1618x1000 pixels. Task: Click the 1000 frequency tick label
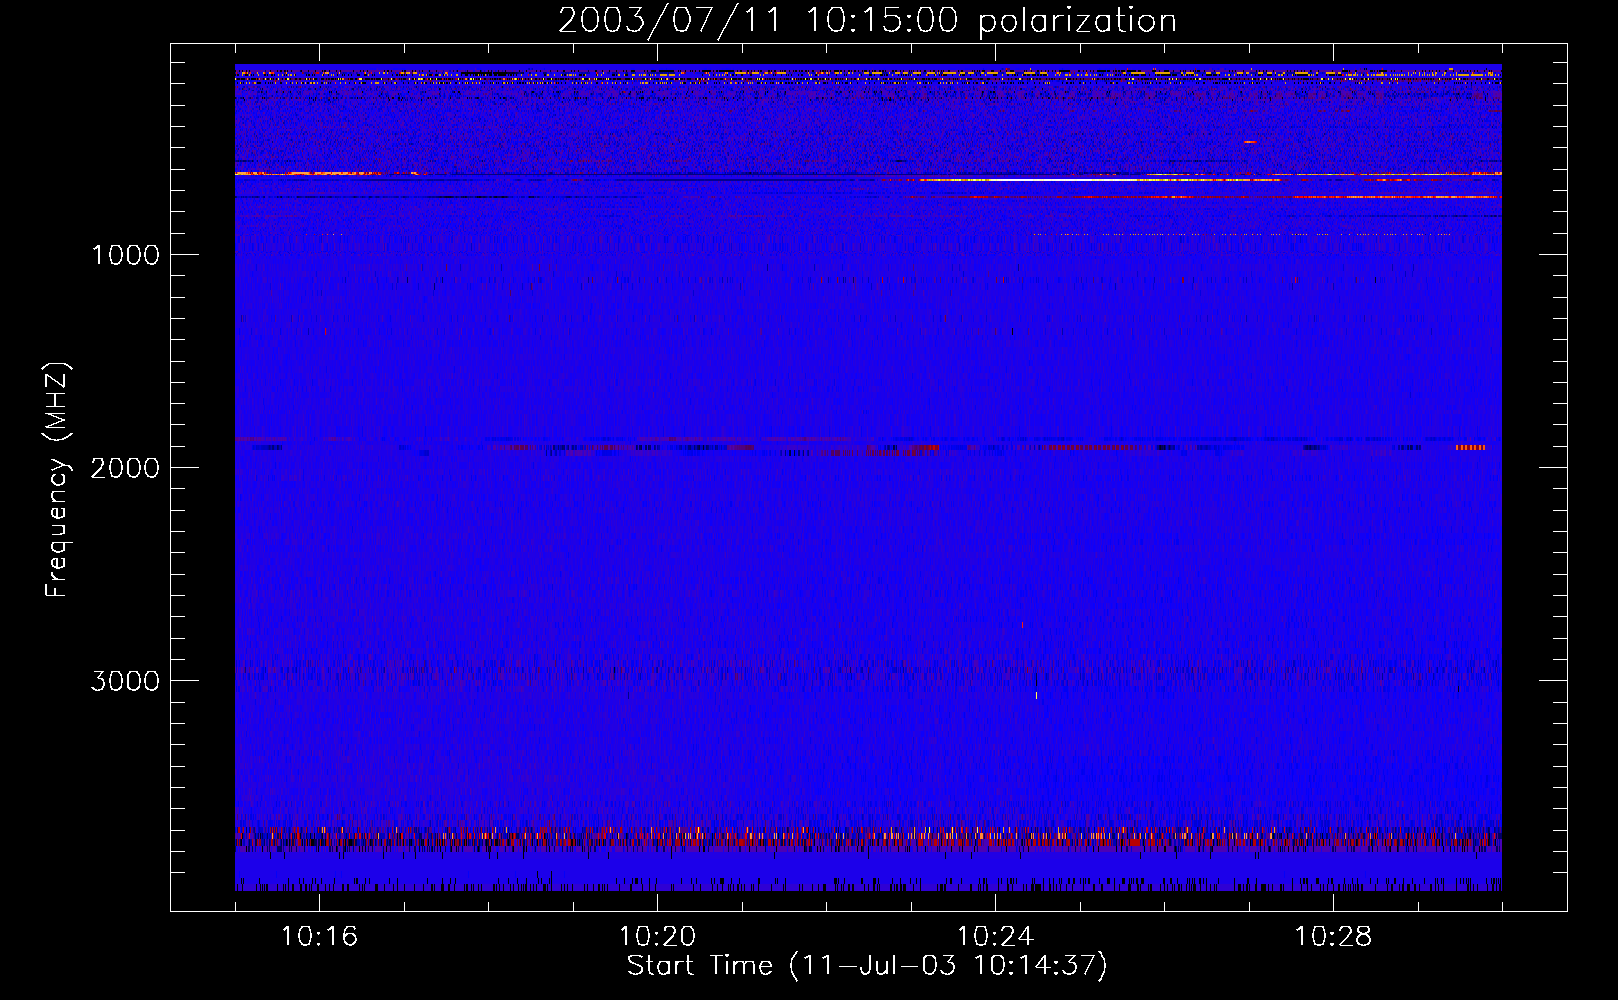point(125,255)
